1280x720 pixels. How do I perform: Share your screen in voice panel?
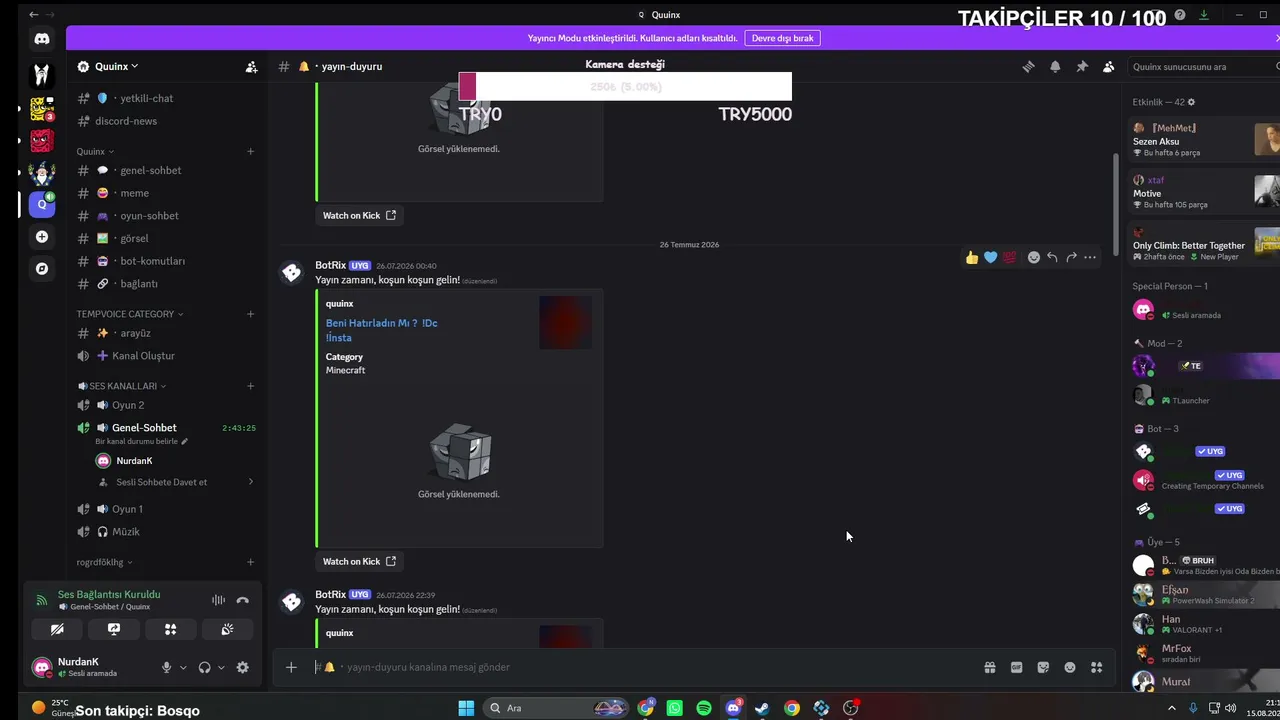click(114, 629)
